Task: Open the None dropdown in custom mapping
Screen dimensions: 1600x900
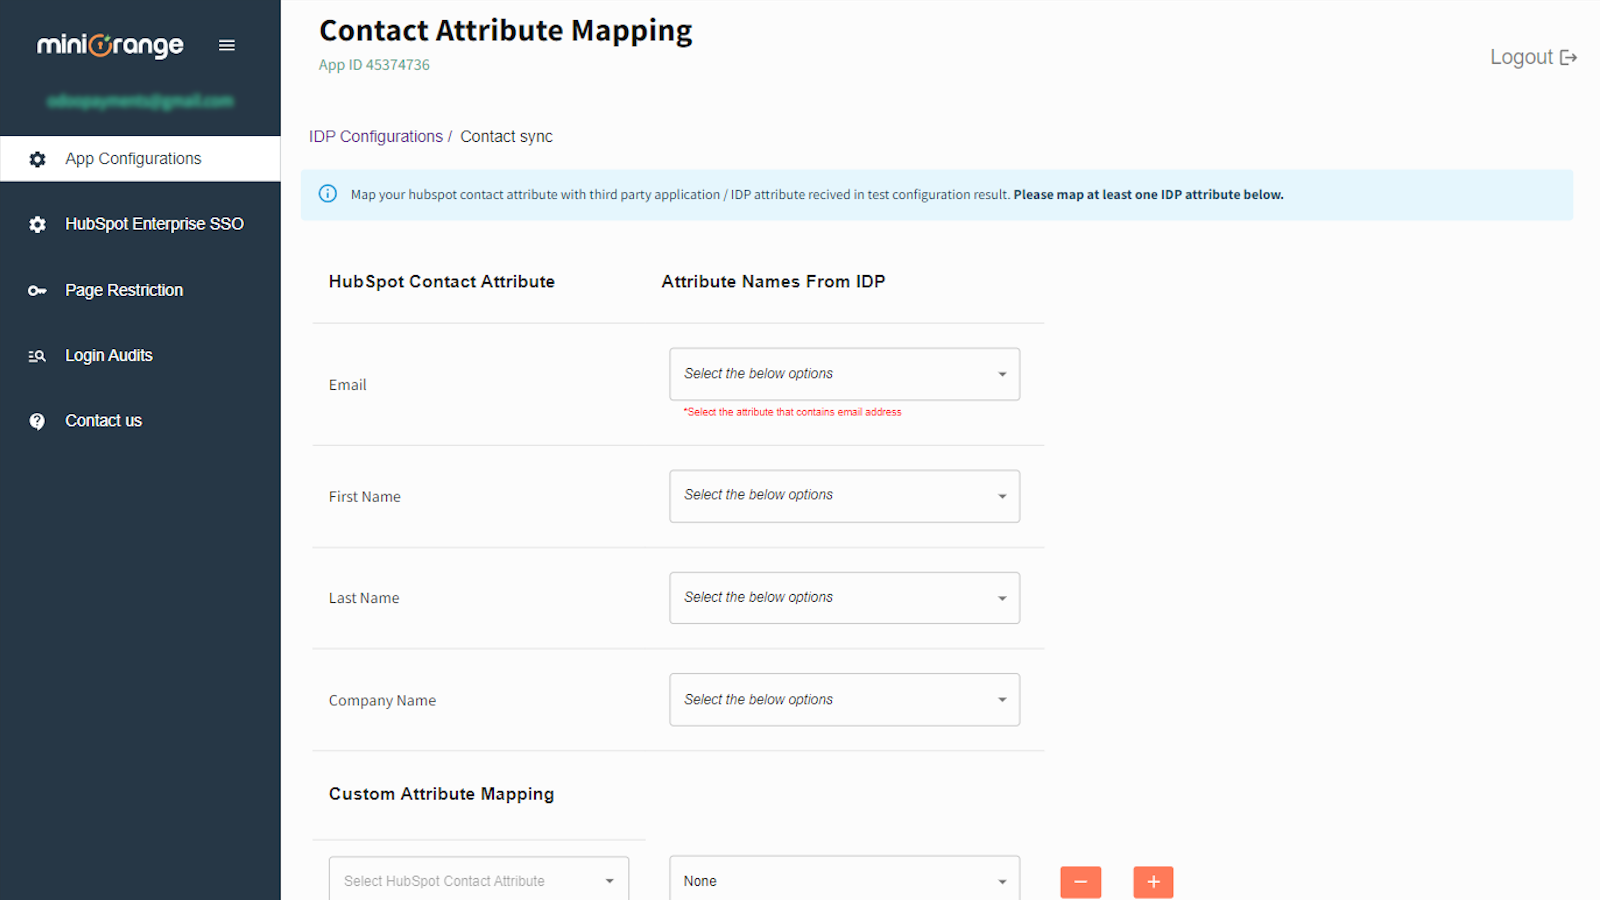Action: 843,880
